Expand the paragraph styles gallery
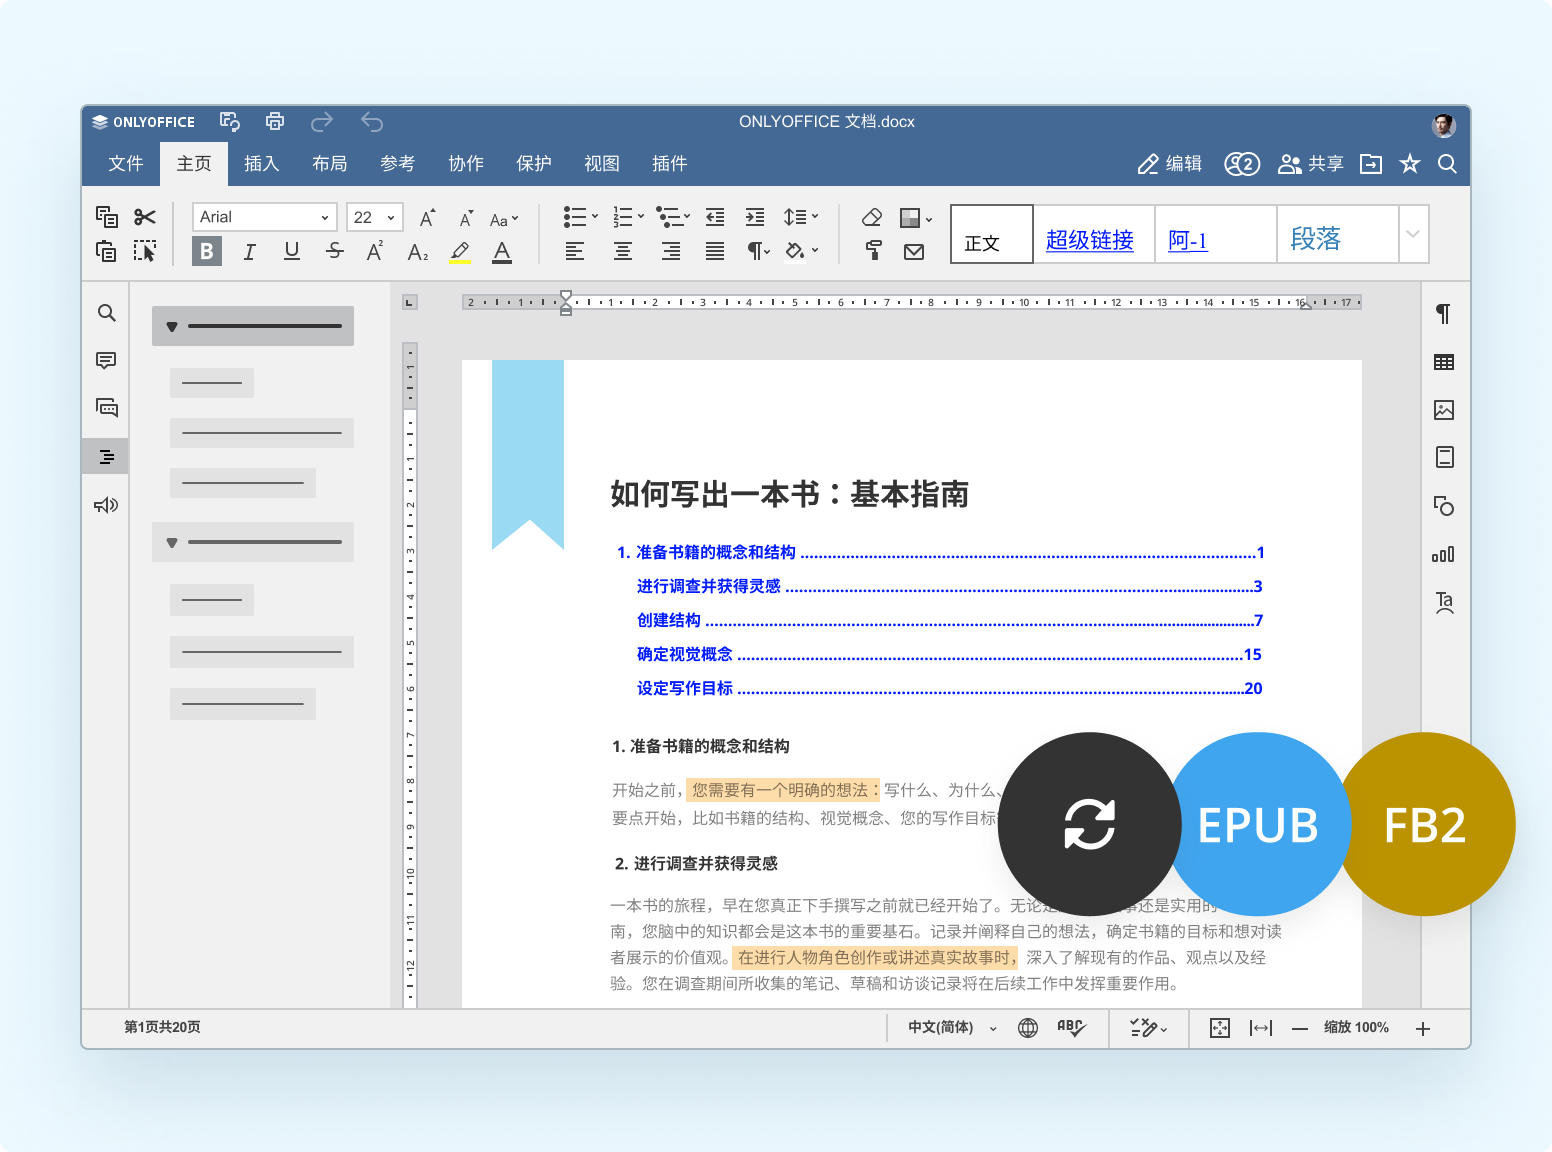The image size is (1552, 1152). coord(1412,234)
